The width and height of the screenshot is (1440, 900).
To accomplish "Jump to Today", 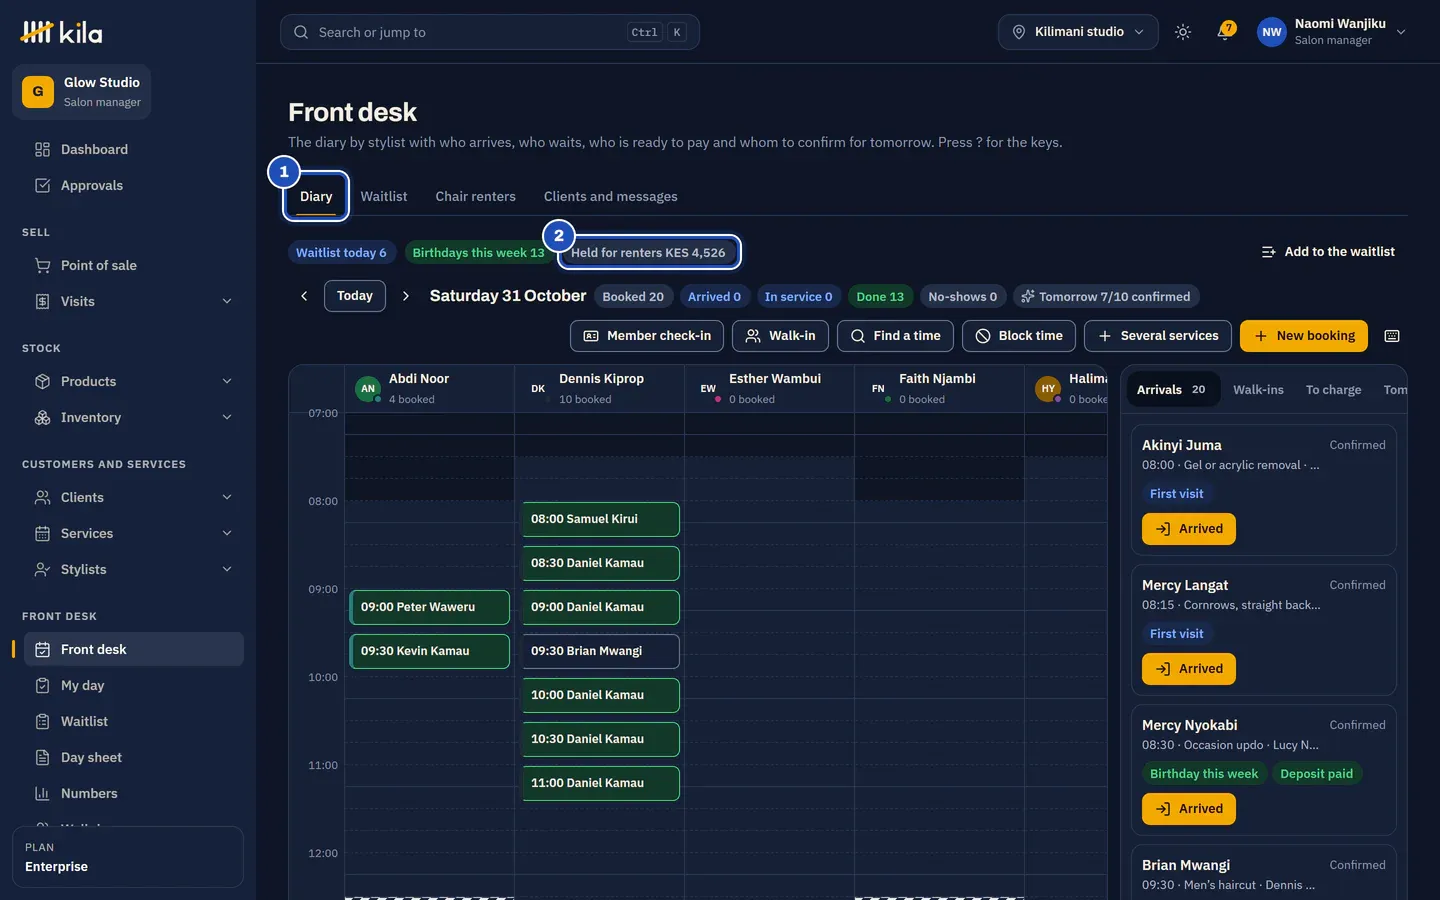I will (355, 296).
